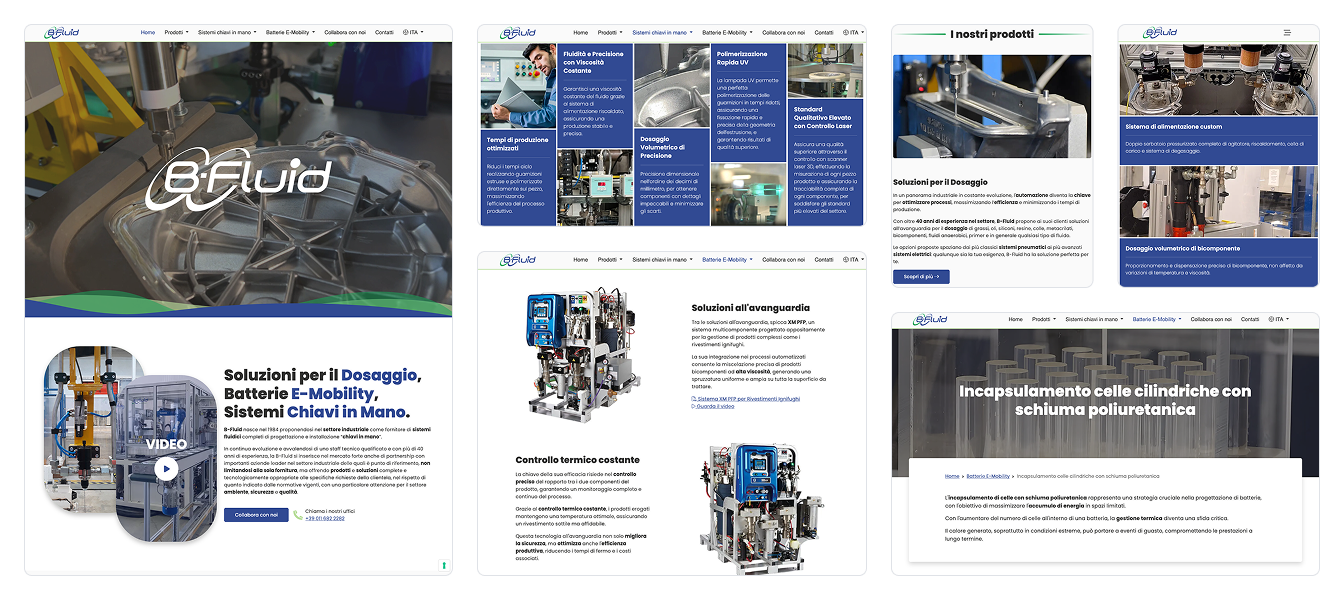
Task: Open the hamburger menu in mobile view
Action: coord(1287,33)
